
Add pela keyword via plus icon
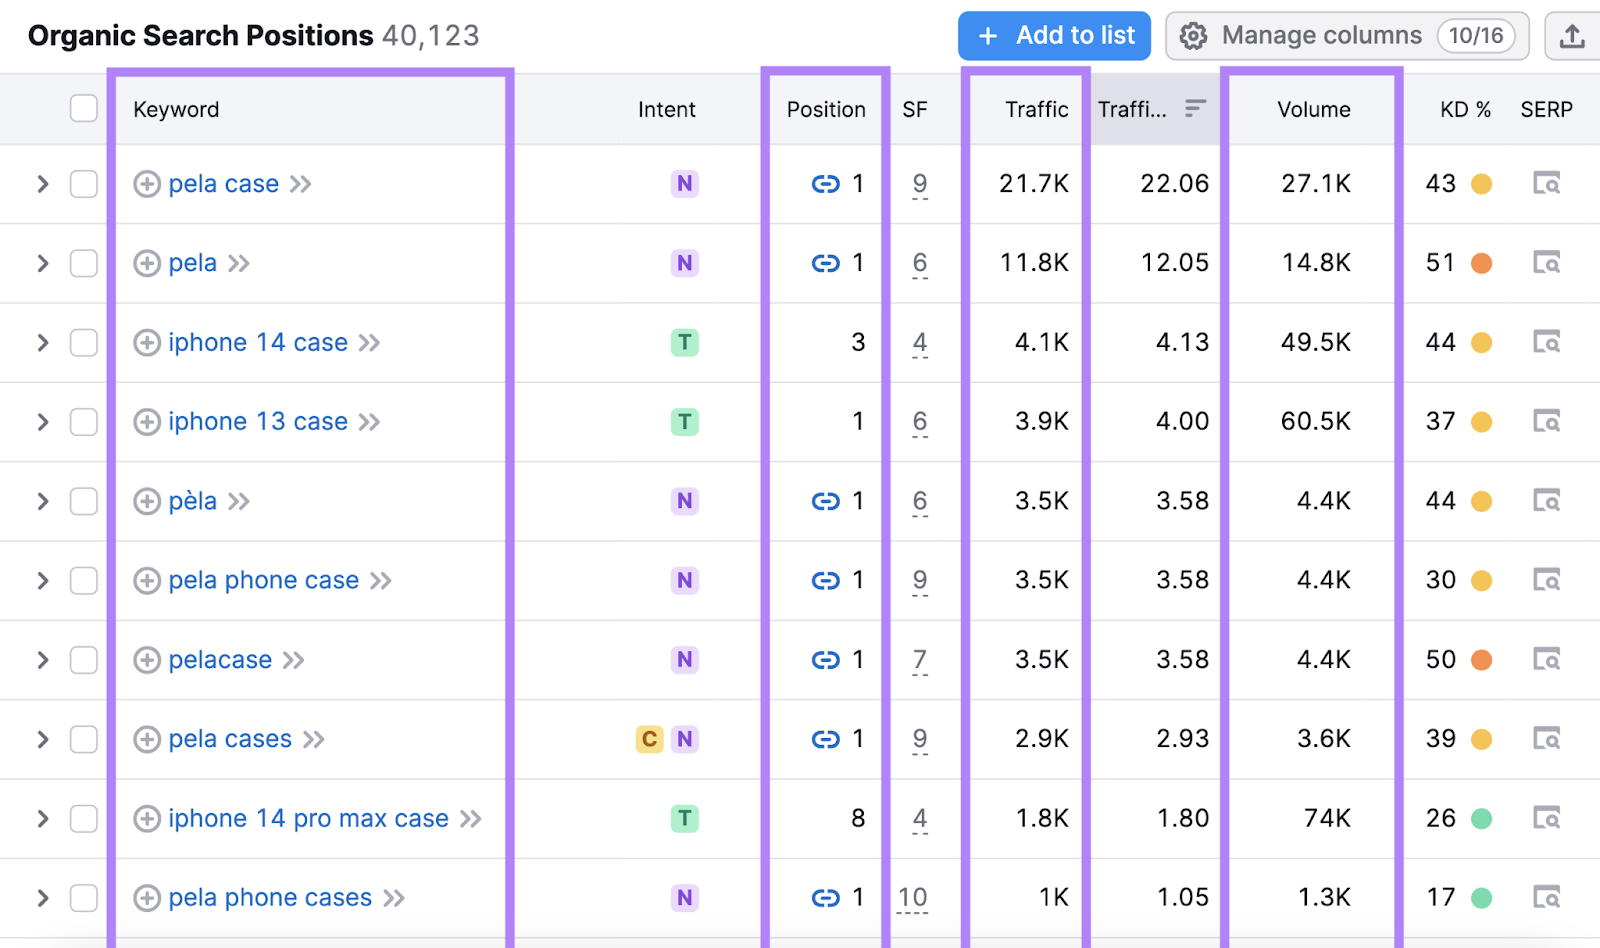pos(147,263)
